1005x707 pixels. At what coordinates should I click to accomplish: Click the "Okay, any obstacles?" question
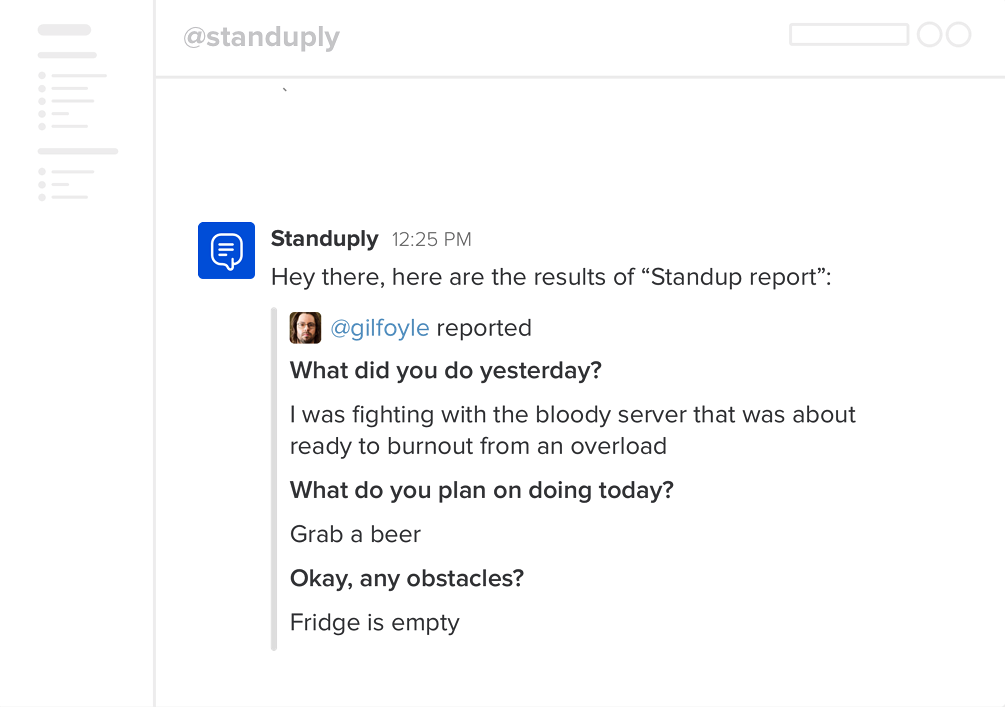[406, 578]
